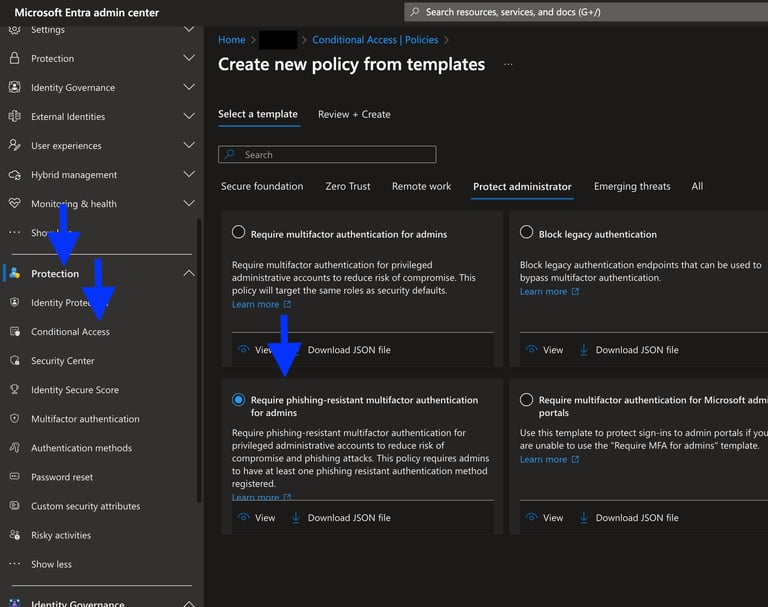Click external link icon next to Block legacy Learn more
This screenshot has width=768, height=607.
[575, 291]
